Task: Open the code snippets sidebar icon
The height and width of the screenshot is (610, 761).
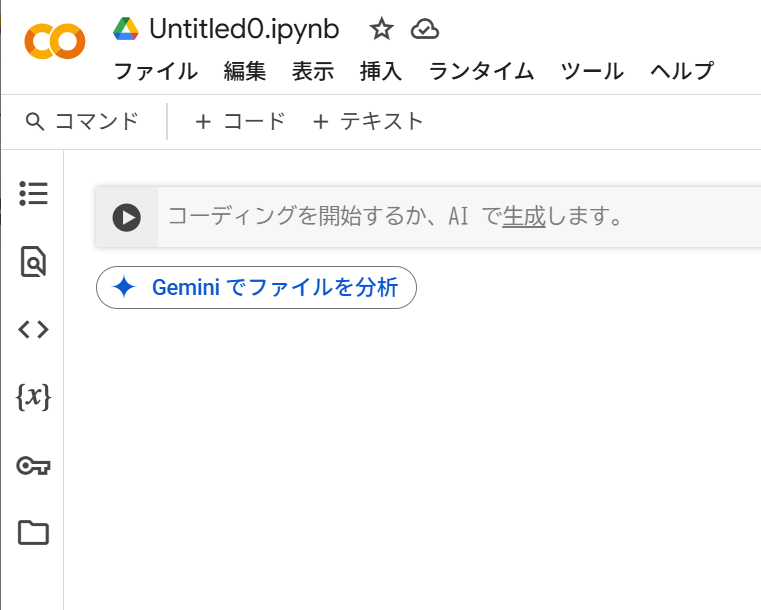Action: pos(33,330)
